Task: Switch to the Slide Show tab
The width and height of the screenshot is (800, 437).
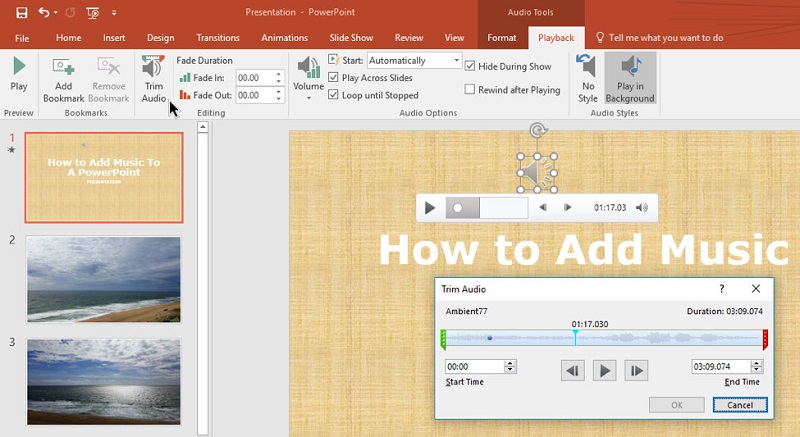Action: pyautogui.click(x=351, y=38)
